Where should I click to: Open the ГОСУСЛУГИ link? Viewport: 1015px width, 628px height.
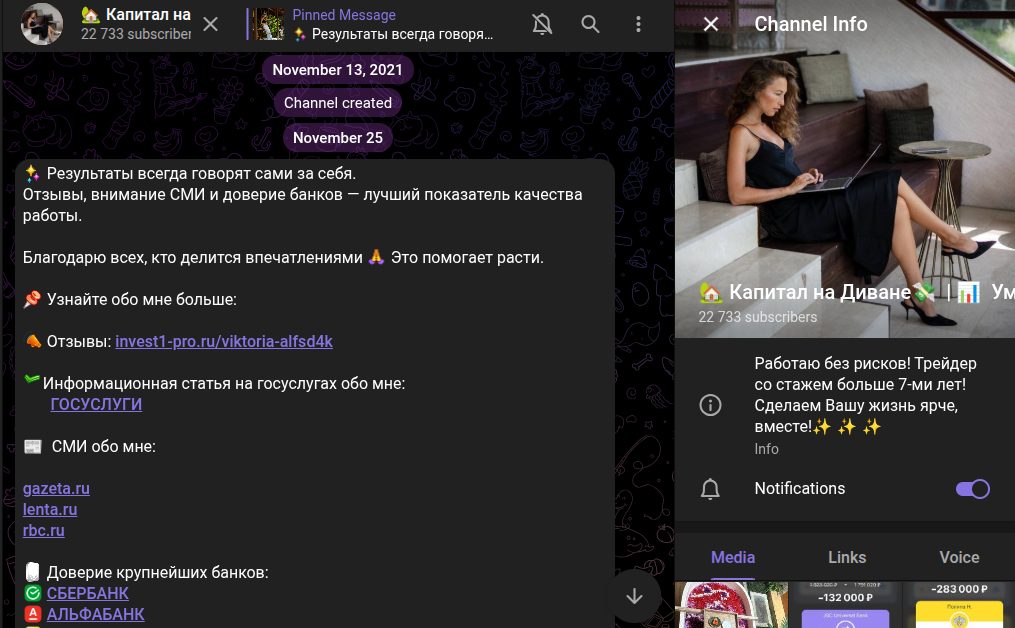click(96, 405)
